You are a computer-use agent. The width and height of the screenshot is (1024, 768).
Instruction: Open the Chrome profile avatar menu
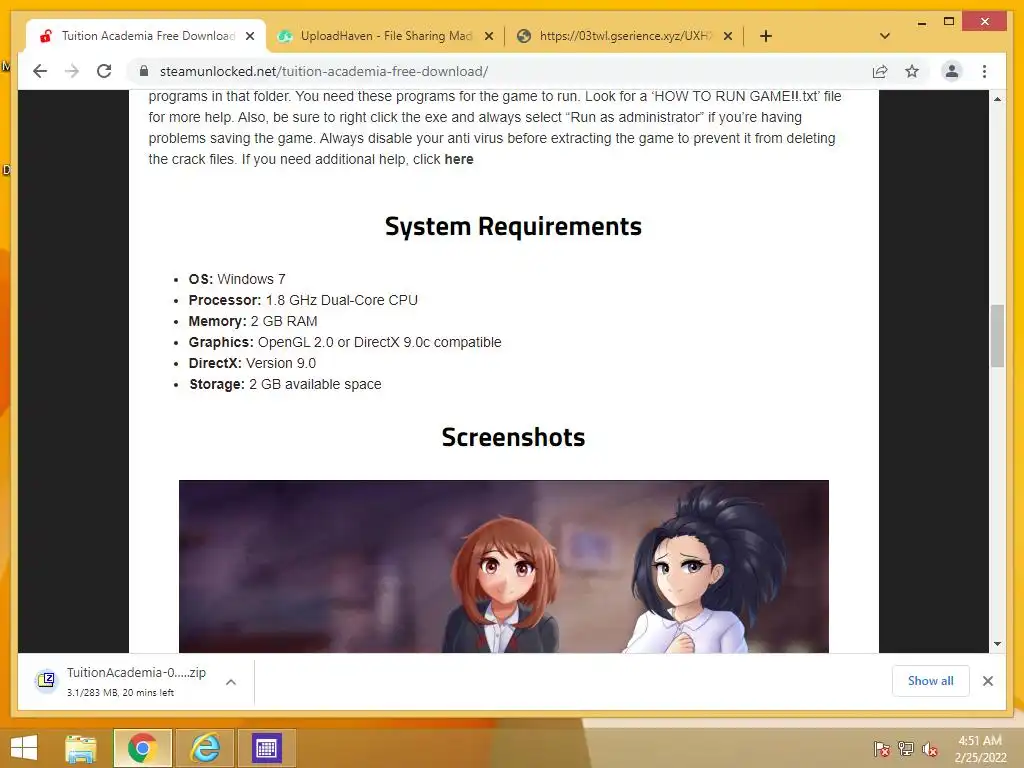[952, 71]
